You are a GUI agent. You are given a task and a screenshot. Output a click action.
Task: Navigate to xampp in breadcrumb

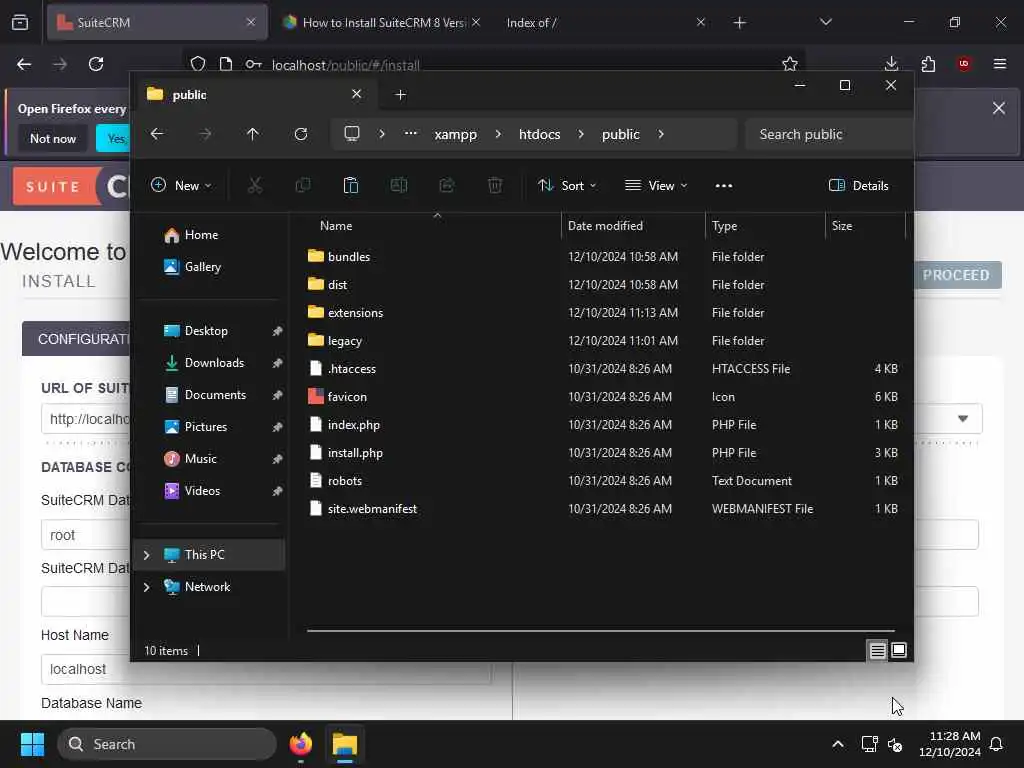[x=456, y=134]
